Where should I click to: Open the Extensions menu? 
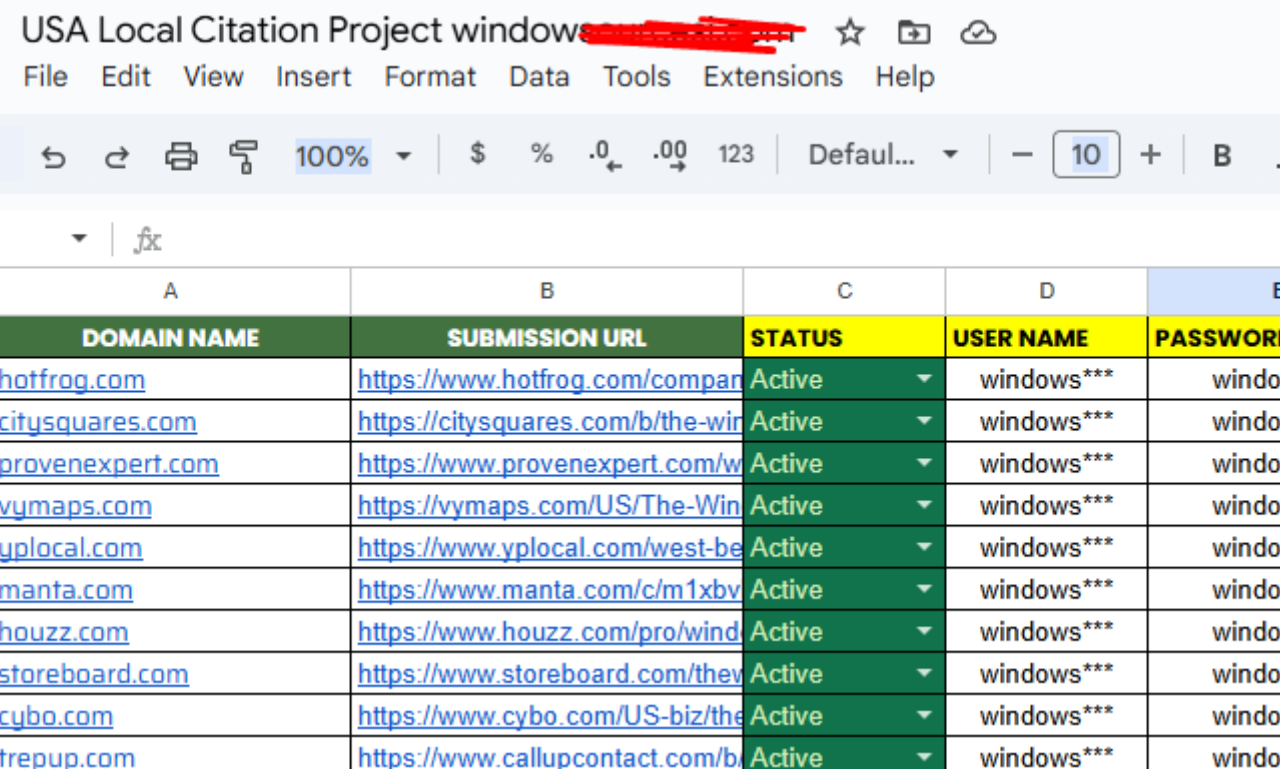(x=772, y=77)
